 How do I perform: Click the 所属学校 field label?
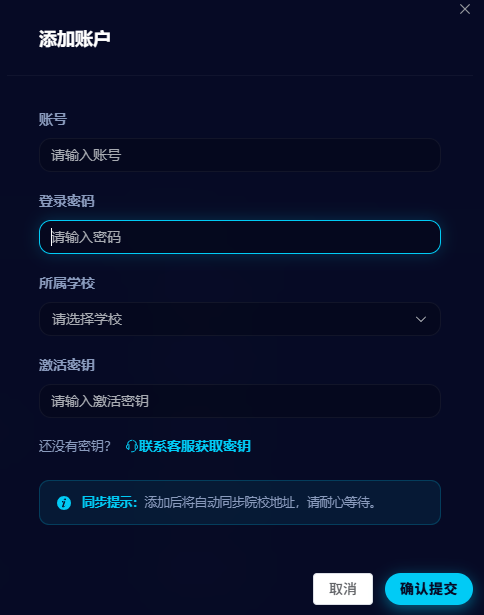click(x=67, y=283)
